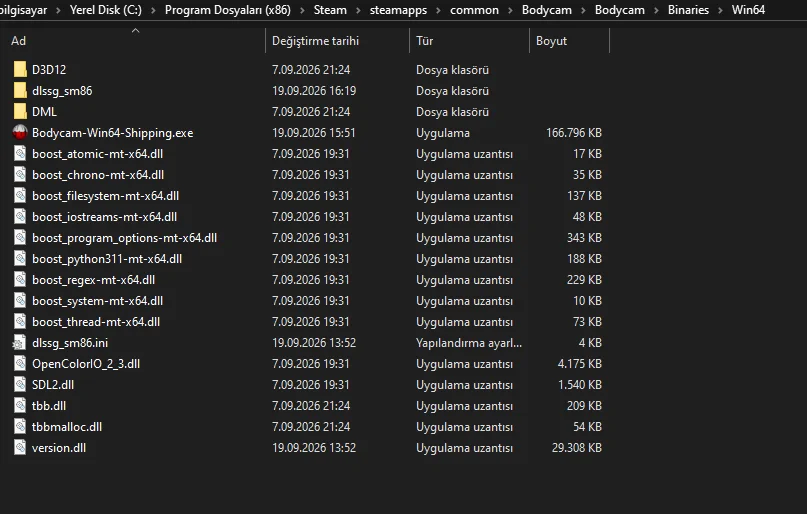Expand the chevron after Steam in path

point(358,10)
